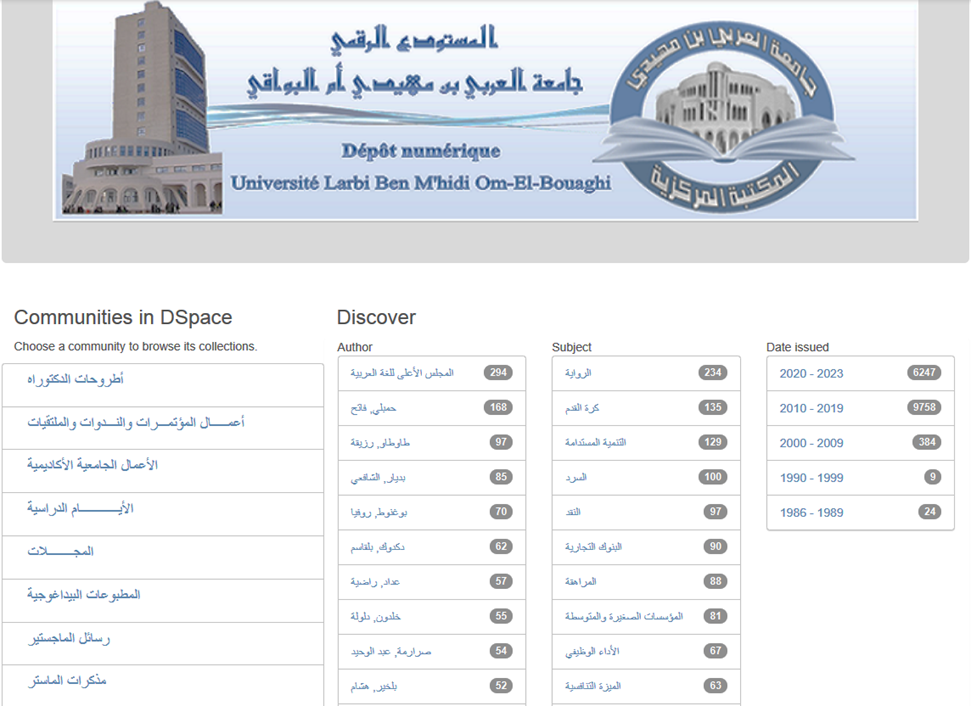Select the subject السرد
This screenshot has width=971, height=706.
coord(575,477)
